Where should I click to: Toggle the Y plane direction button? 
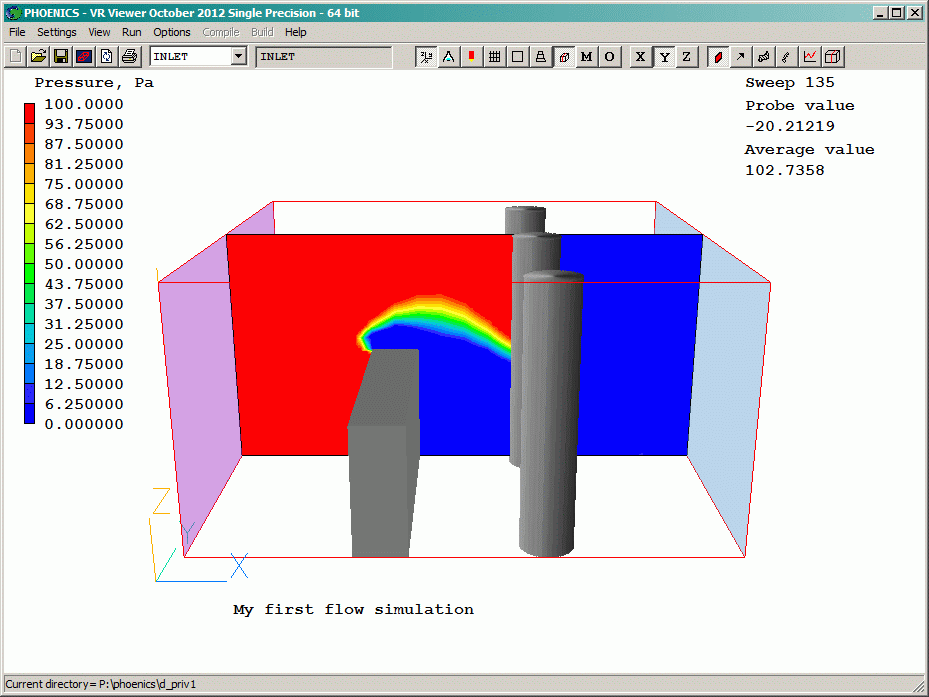click(x=663, y=57)
